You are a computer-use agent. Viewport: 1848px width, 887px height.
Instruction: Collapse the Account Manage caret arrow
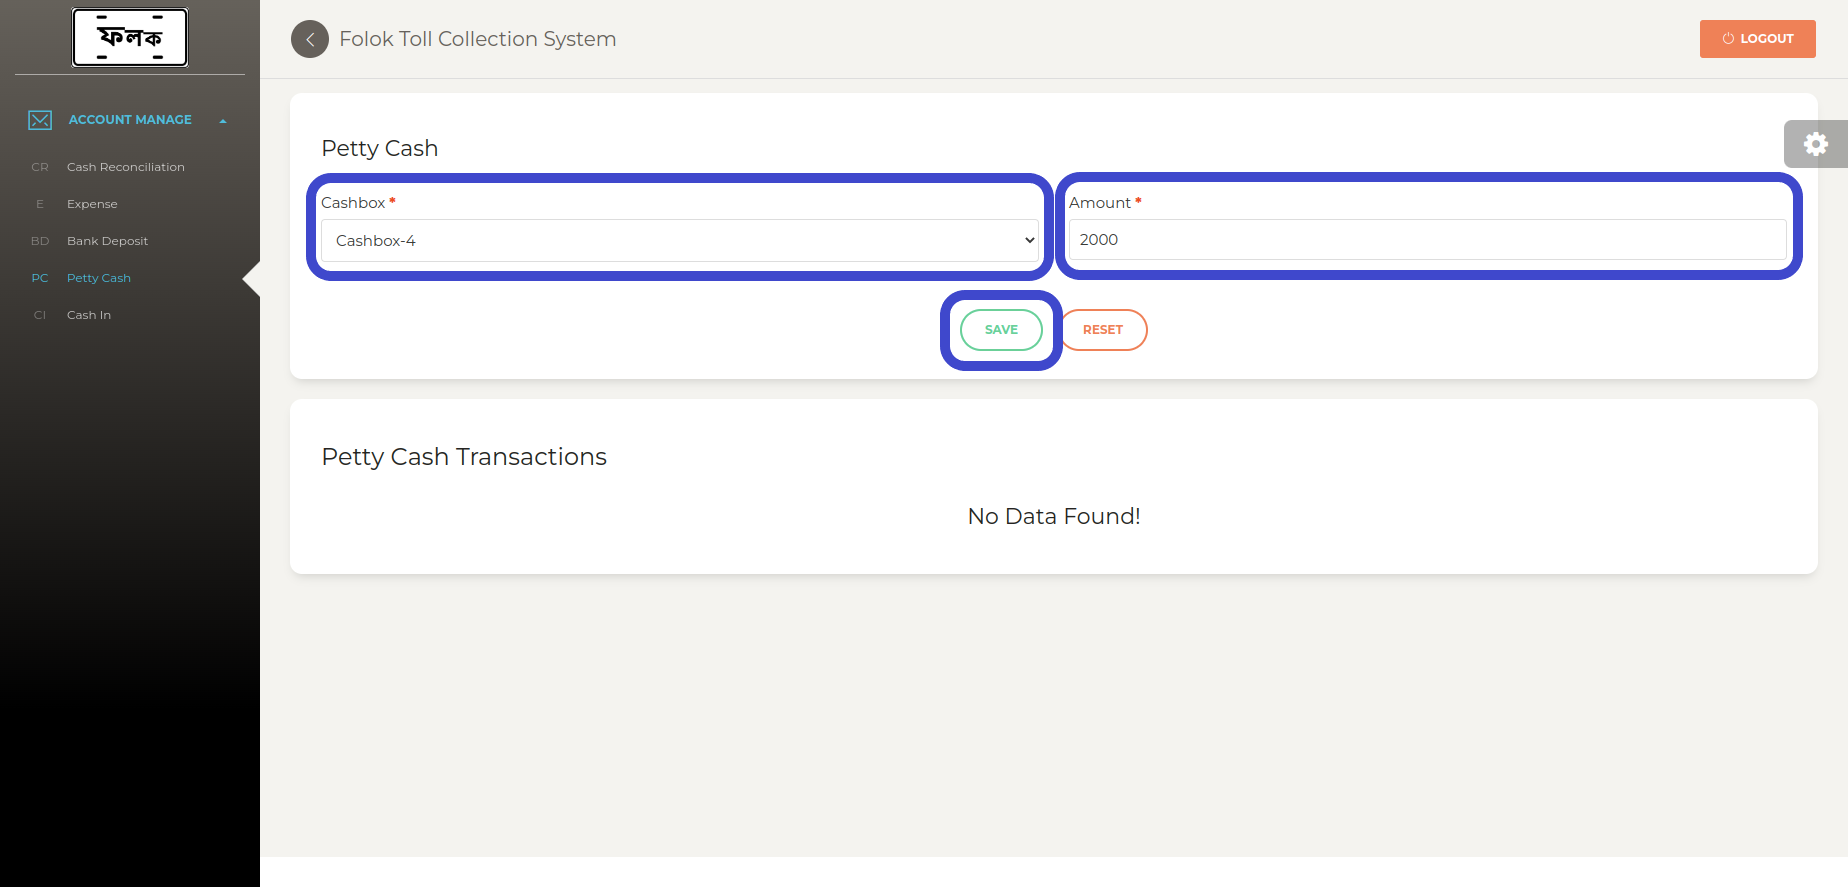coord(223,121)
